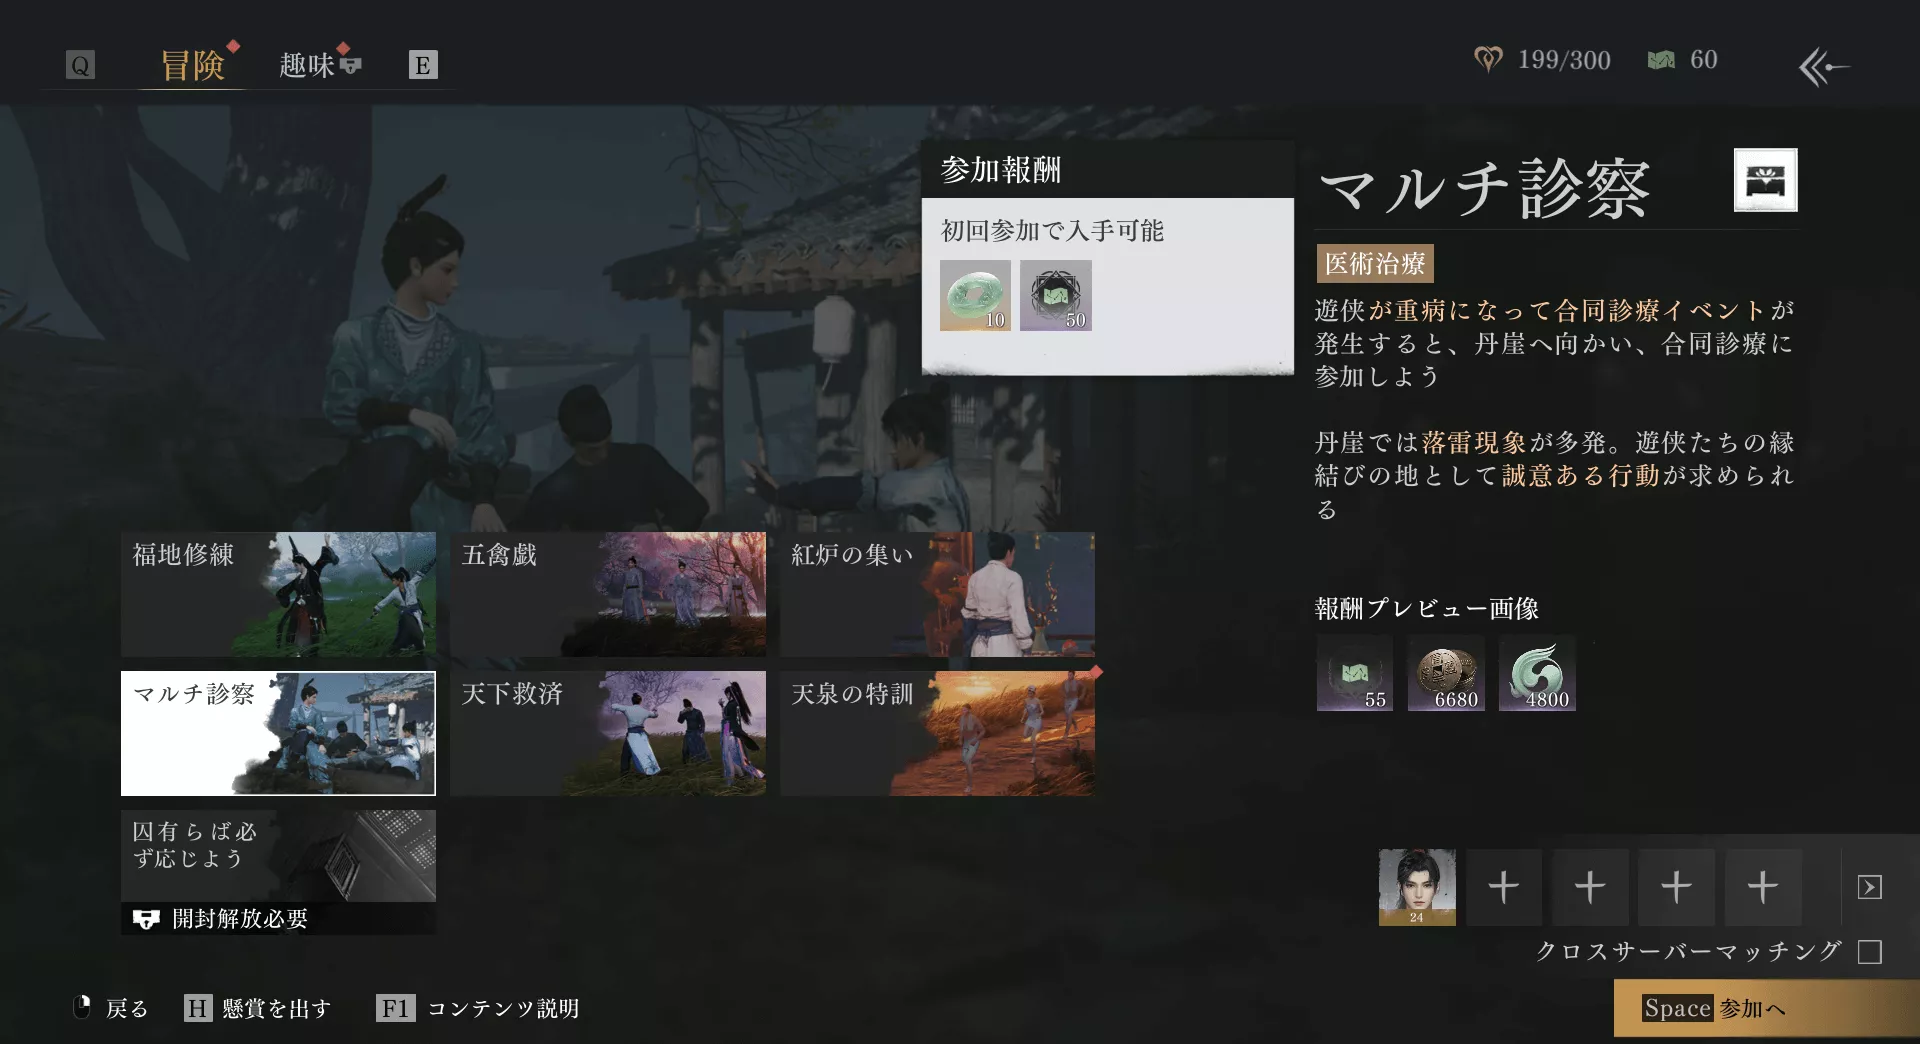Viewport: 1920px width, 1044px height.
Task: Click an empty teammate plus slot
Action: click(1503, 886)
